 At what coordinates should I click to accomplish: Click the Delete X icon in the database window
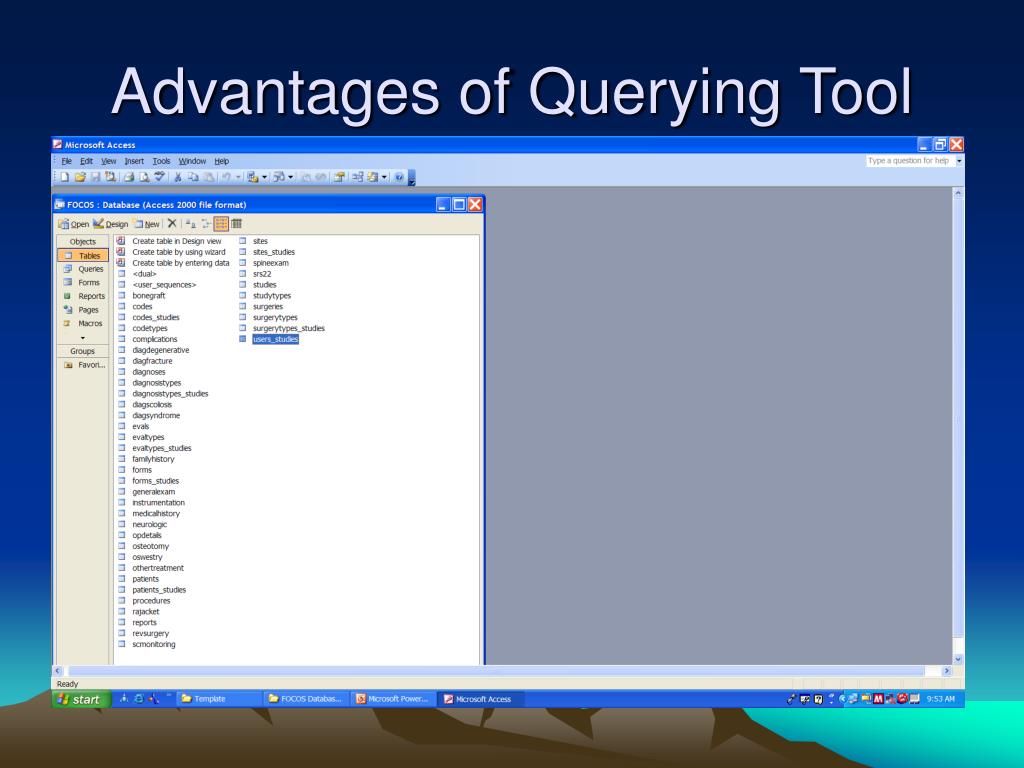(x=172, y=223)
